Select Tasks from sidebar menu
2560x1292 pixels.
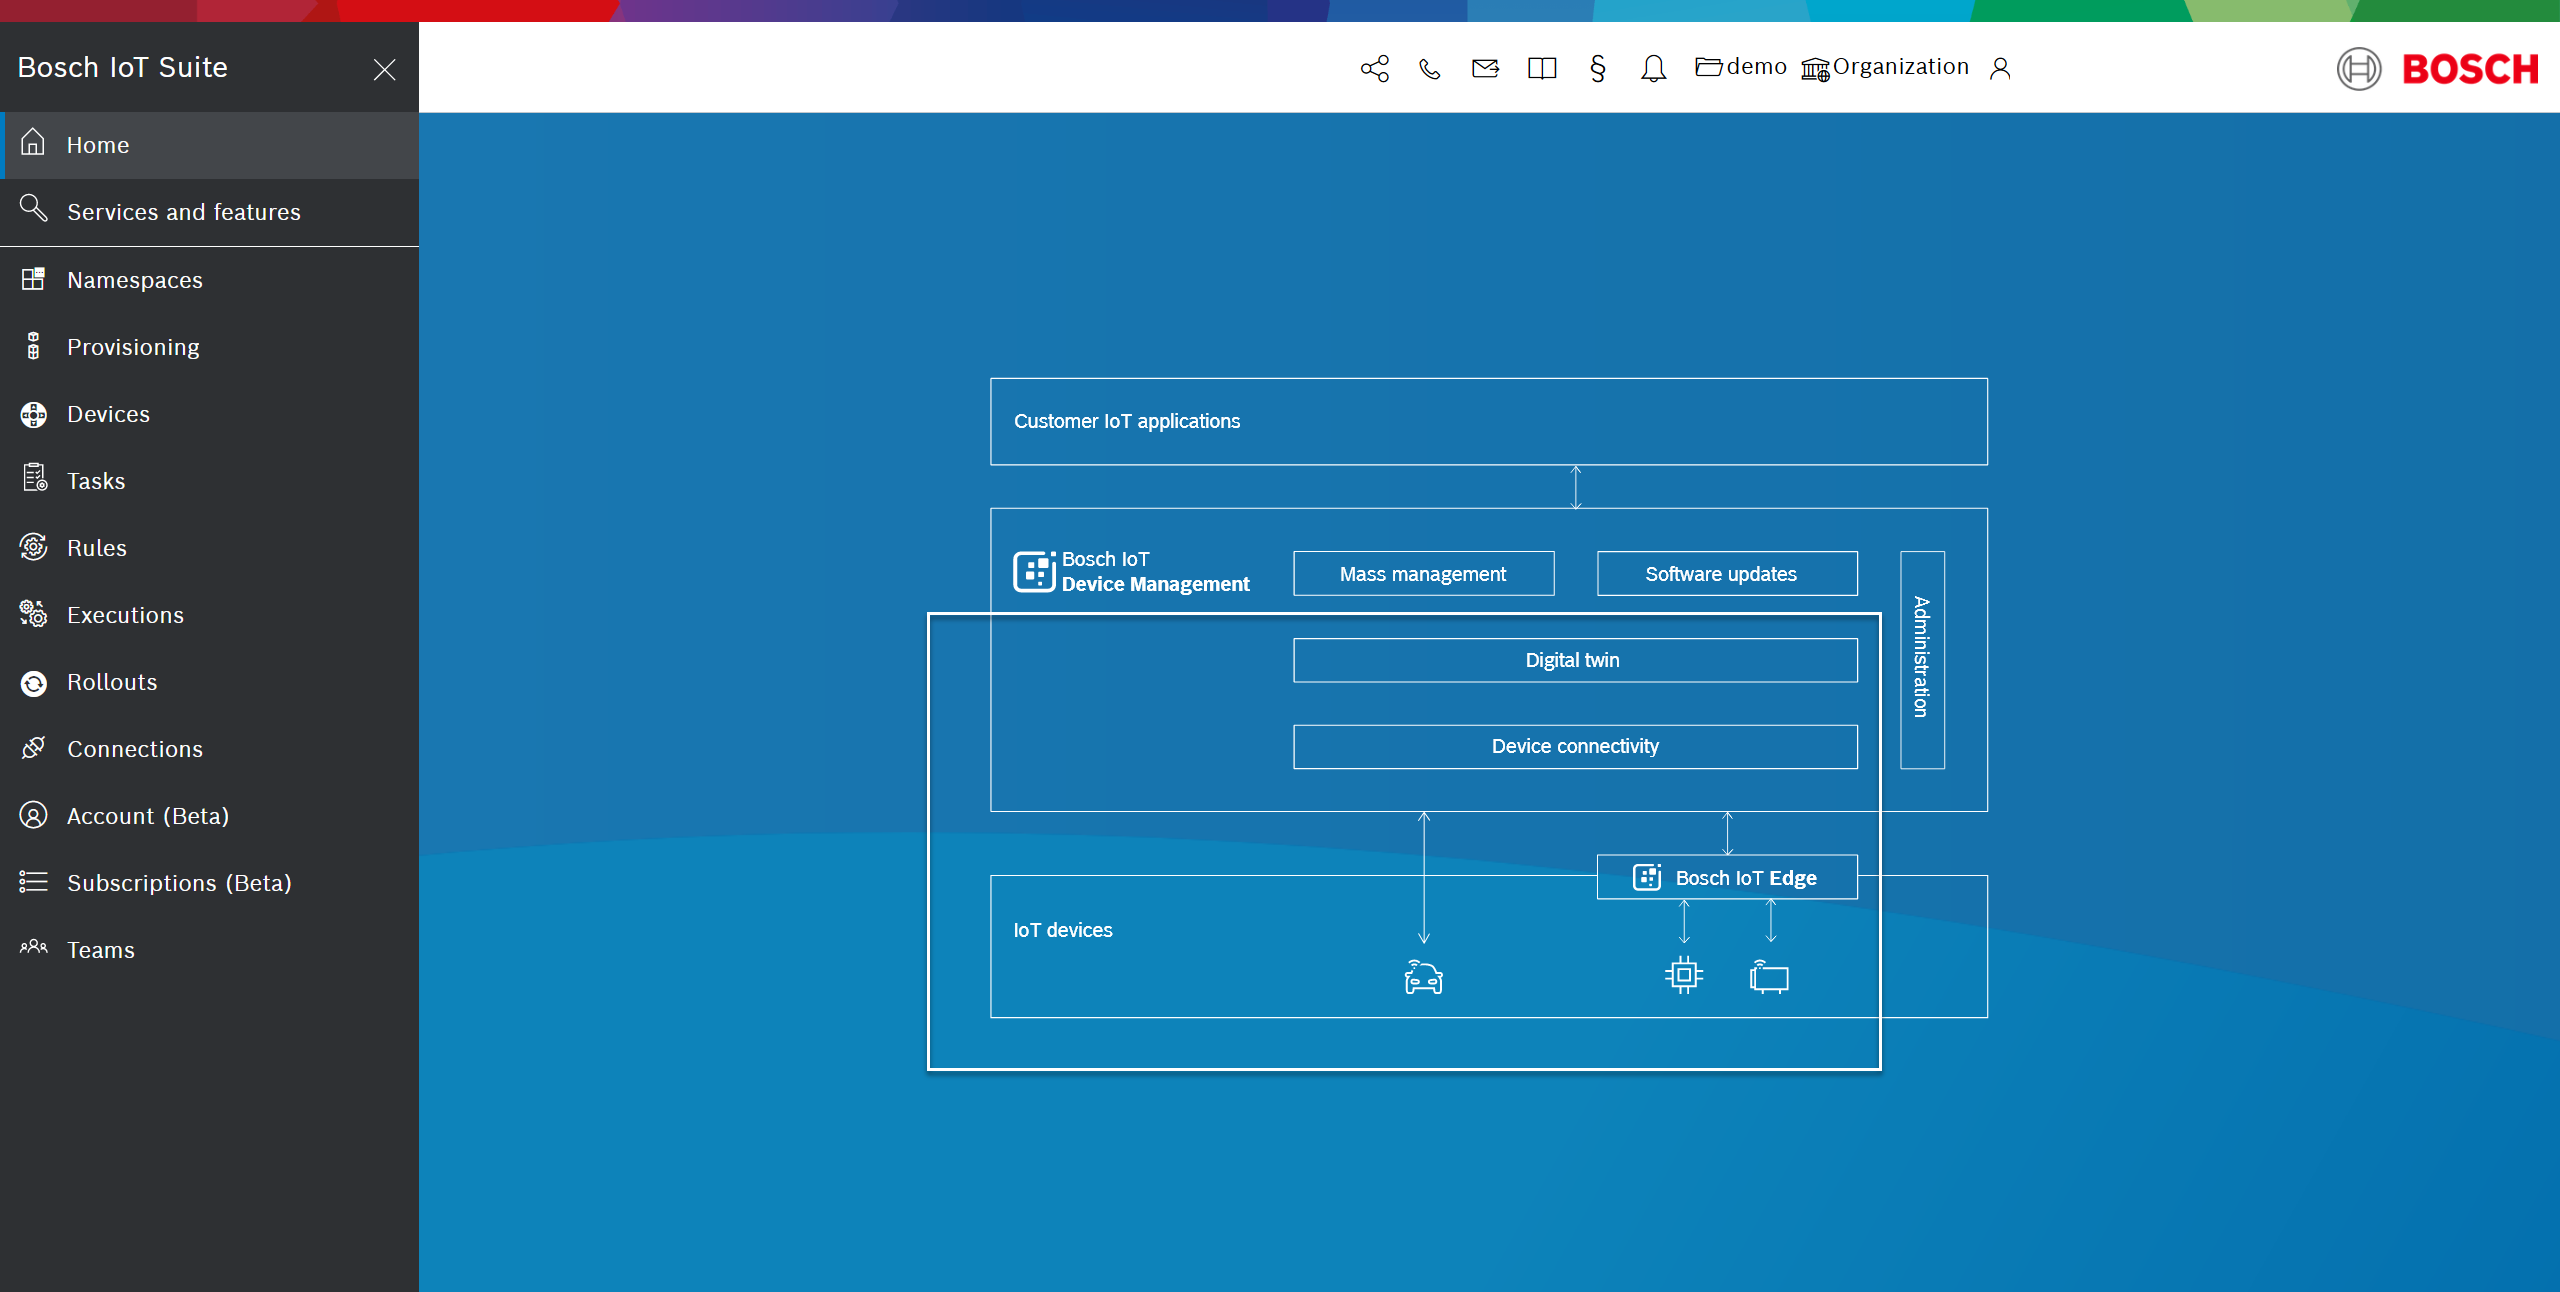click(x=96, y=480)
